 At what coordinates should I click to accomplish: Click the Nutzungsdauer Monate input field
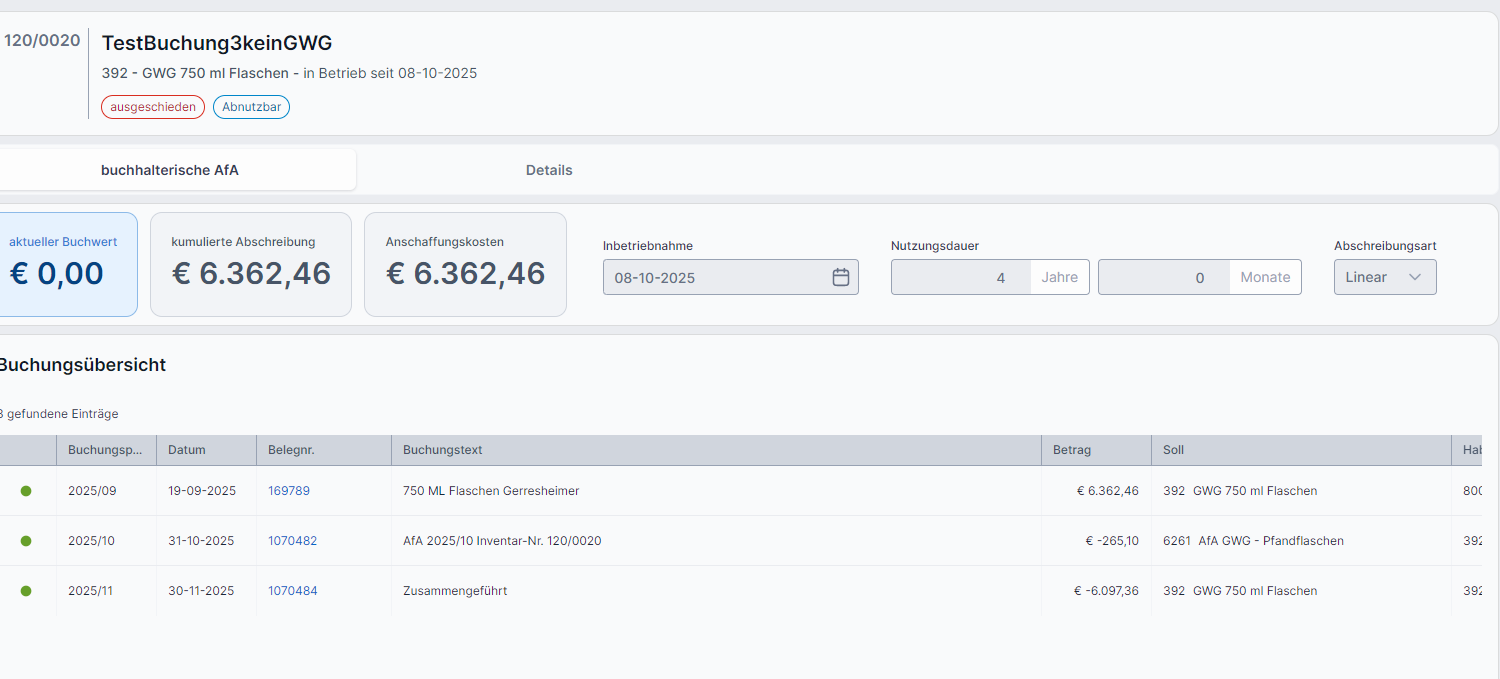tap(1164, 277)
